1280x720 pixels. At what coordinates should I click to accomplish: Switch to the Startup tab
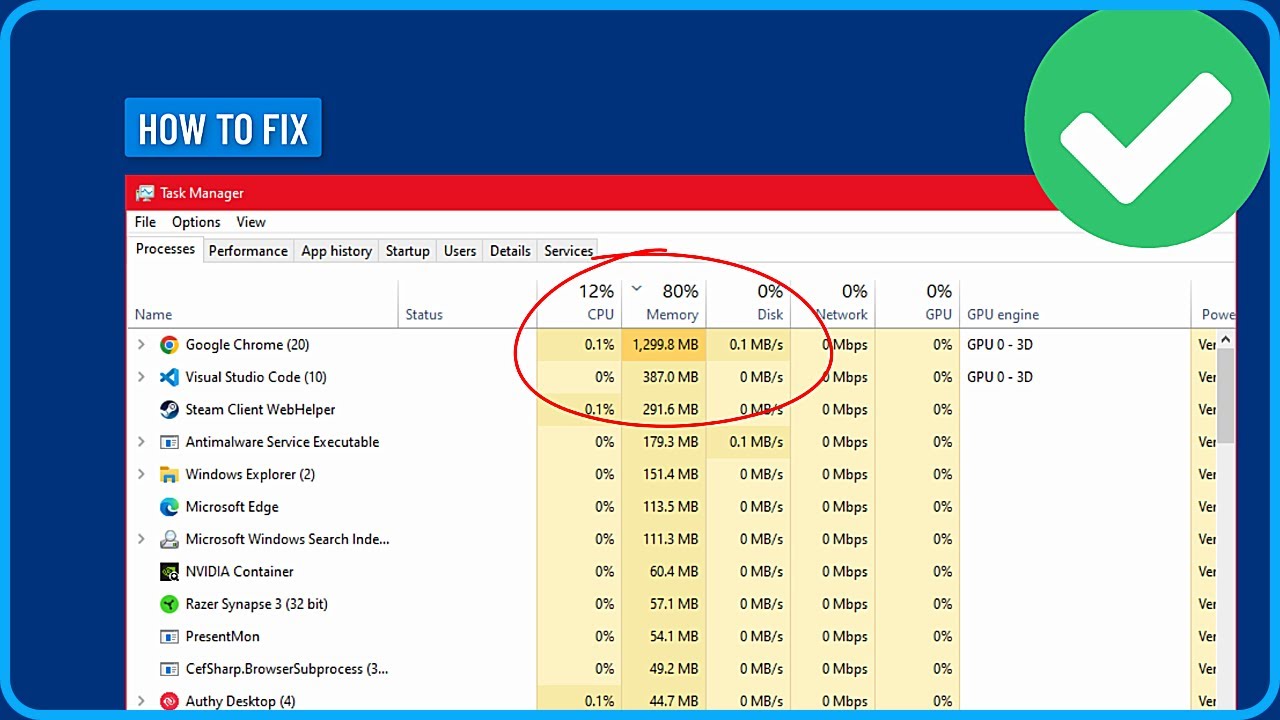tap(408, 251)
